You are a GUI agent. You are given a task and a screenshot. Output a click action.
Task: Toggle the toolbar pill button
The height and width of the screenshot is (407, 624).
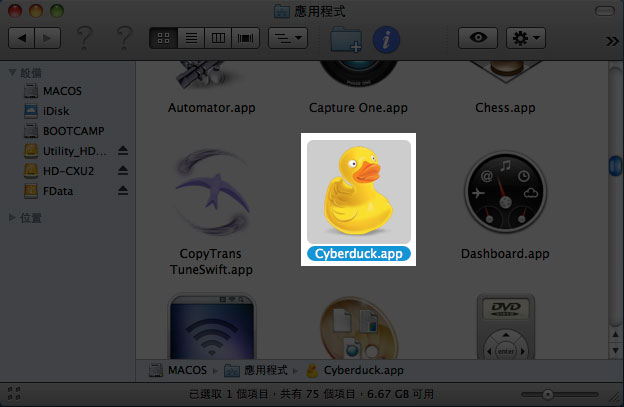click(605, 11)
